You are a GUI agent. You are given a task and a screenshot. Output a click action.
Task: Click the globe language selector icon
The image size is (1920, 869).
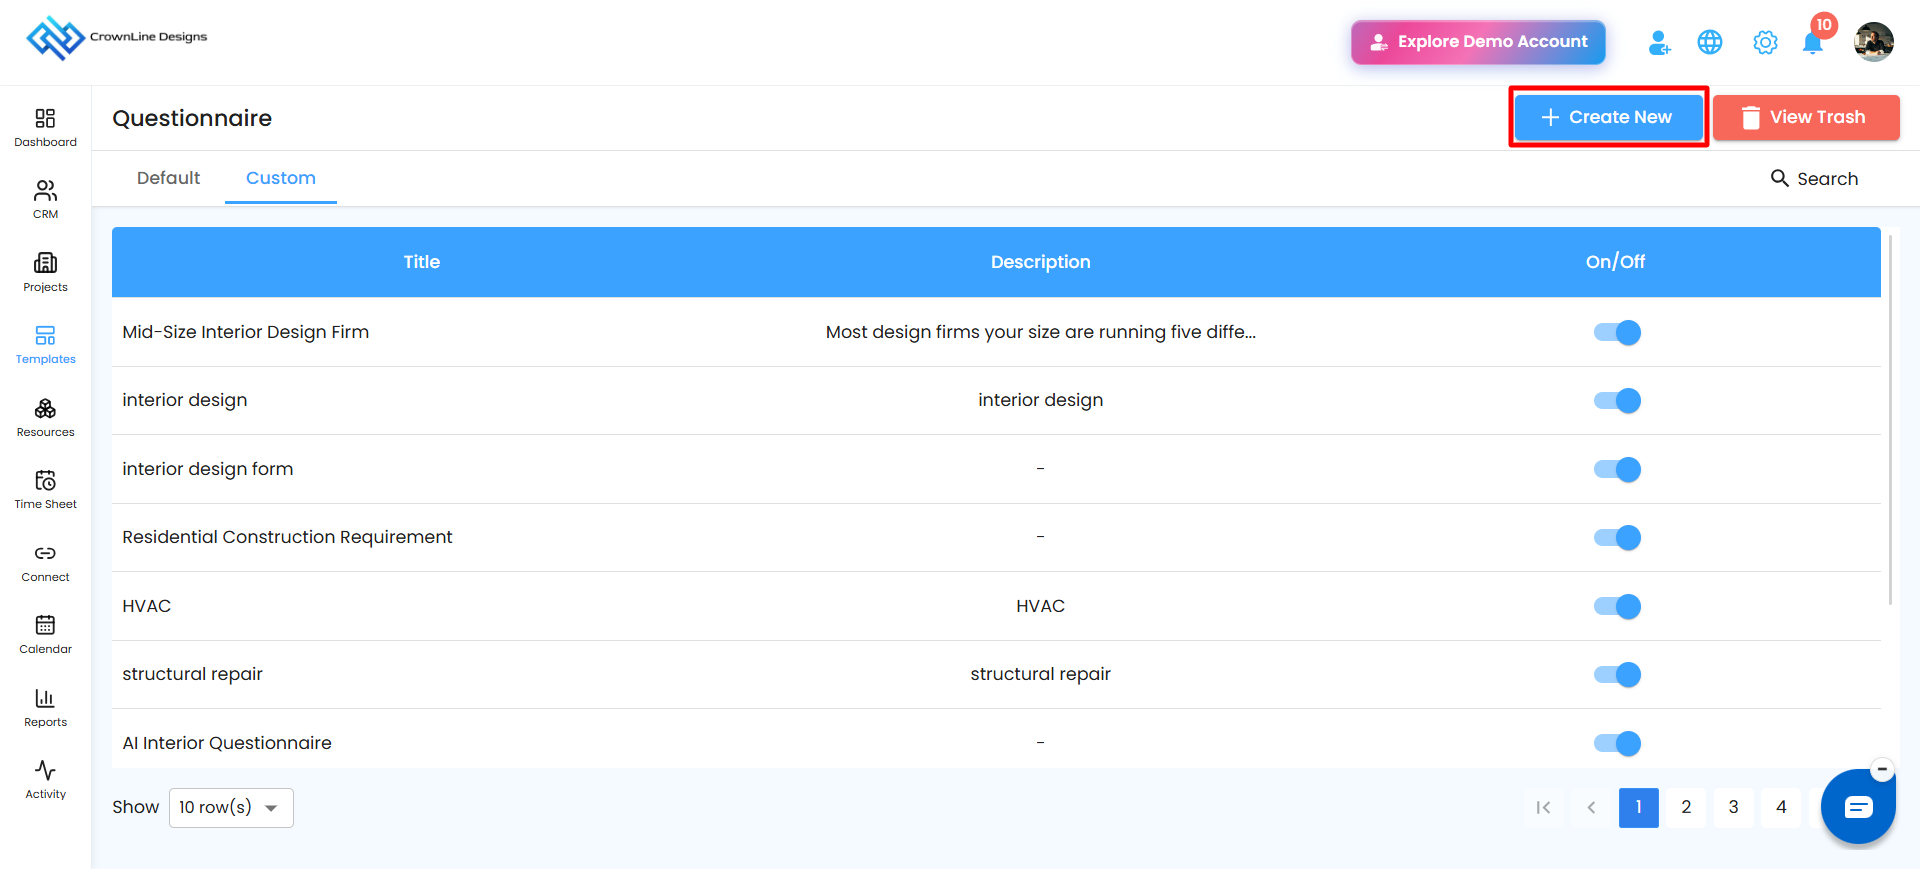pyautogui.click(x=1710, y=42)
